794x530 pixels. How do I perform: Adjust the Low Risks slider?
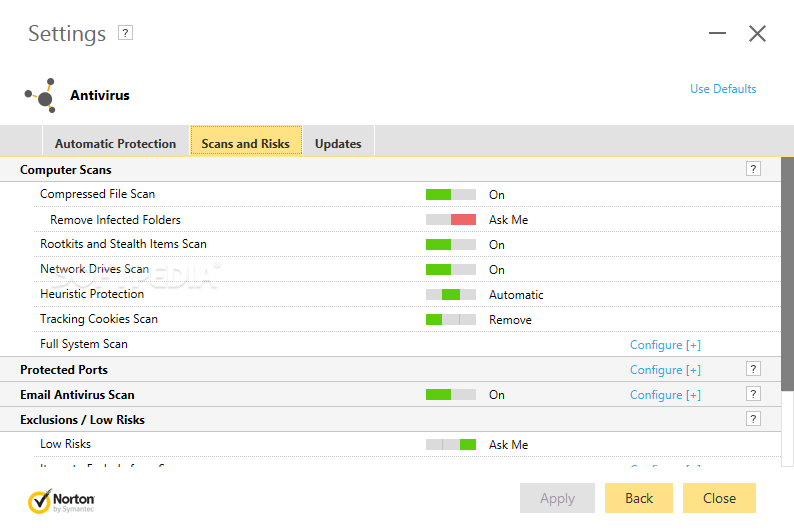point(451,444)
